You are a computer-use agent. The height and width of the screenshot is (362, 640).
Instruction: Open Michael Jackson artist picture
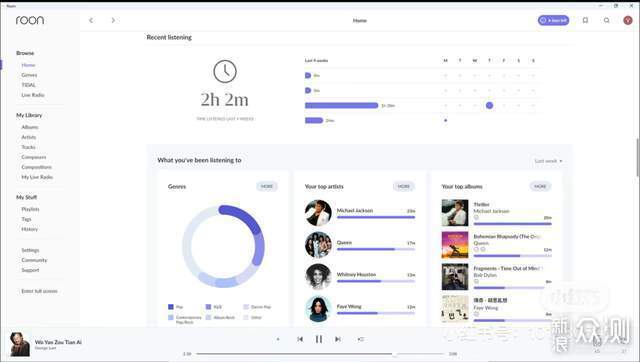pyautogui.click(x=318, y=213)
